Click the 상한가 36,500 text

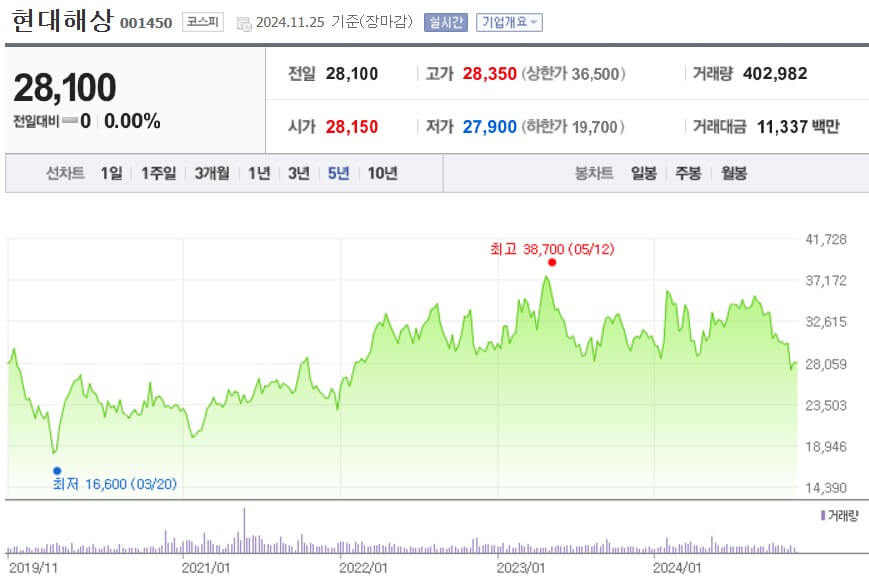click(573, 74)
